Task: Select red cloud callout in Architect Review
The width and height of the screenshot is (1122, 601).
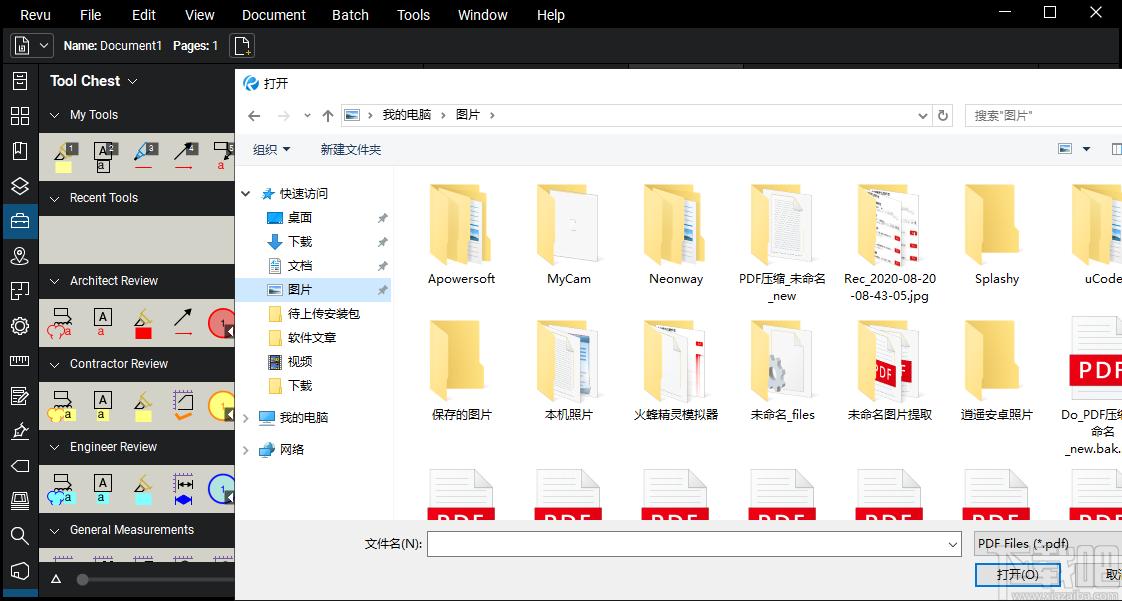Action: pyautogui.click(x=60, y=323)
